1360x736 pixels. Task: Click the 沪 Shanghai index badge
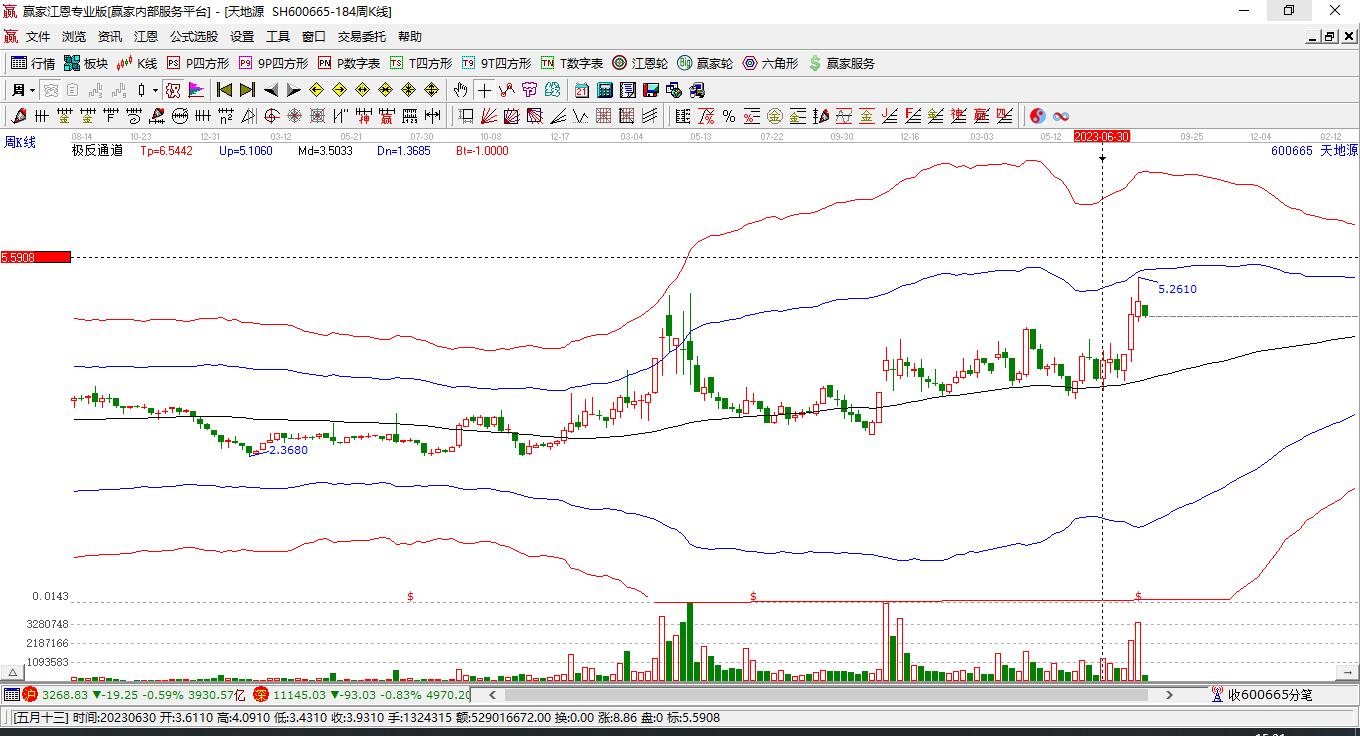click(30, 694)
